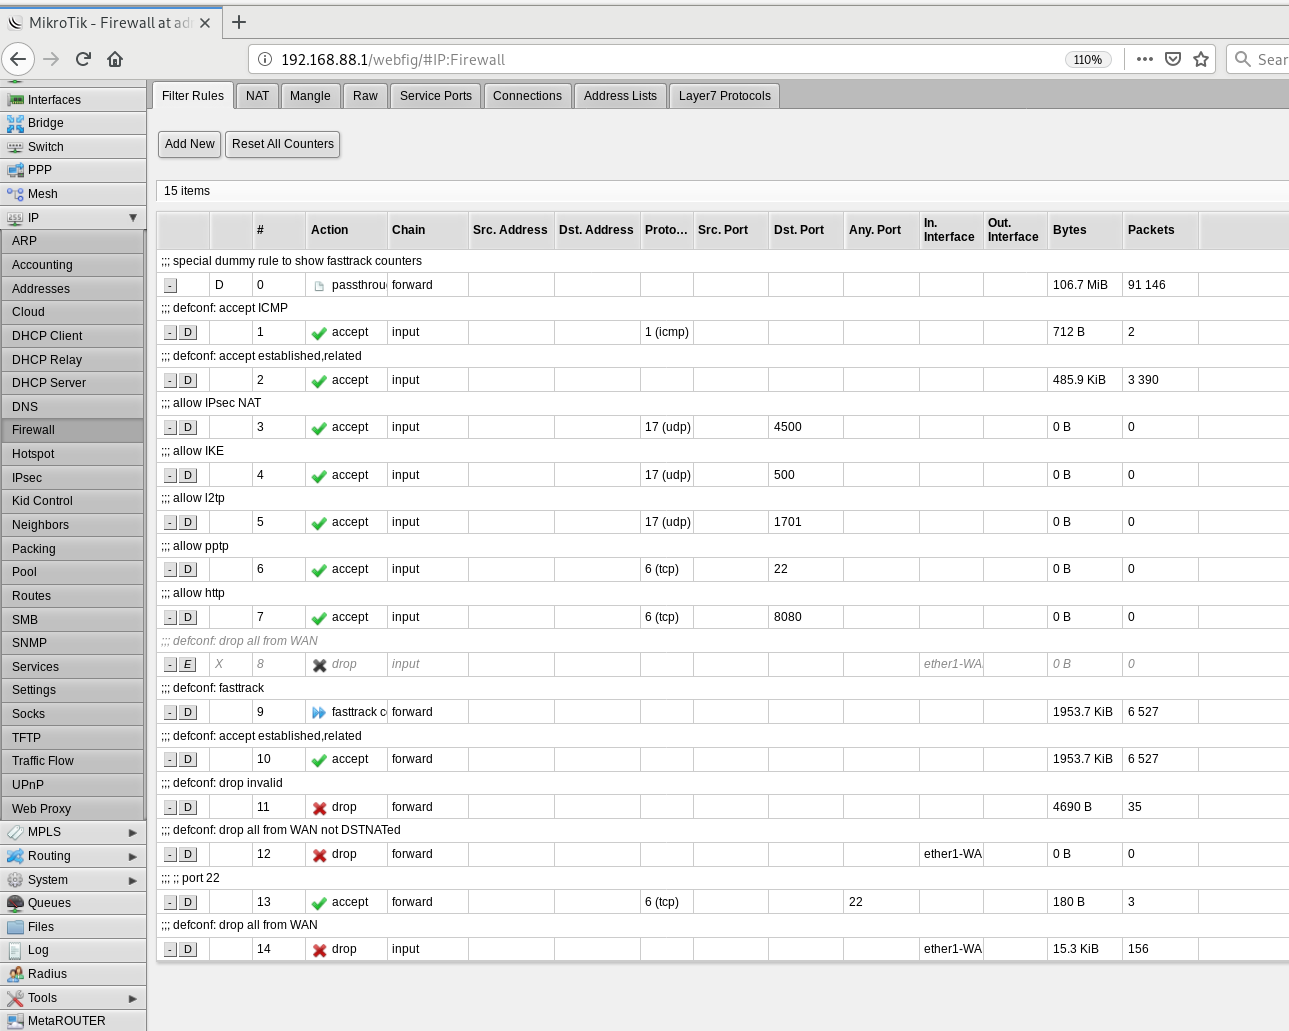Remove rule 12 with minus button
1289x1031 pixels.
[170, 855]
